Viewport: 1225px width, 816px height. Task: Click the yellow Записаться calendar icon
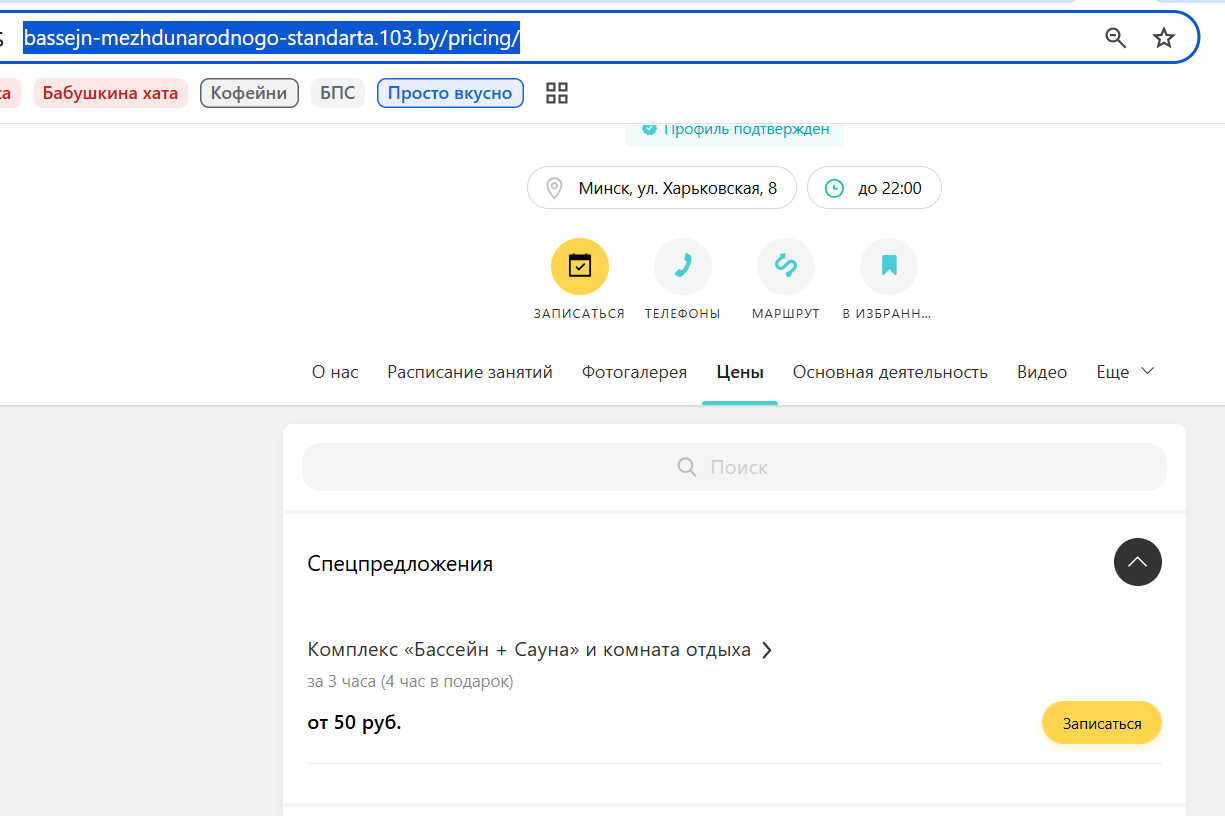(580, 267)
